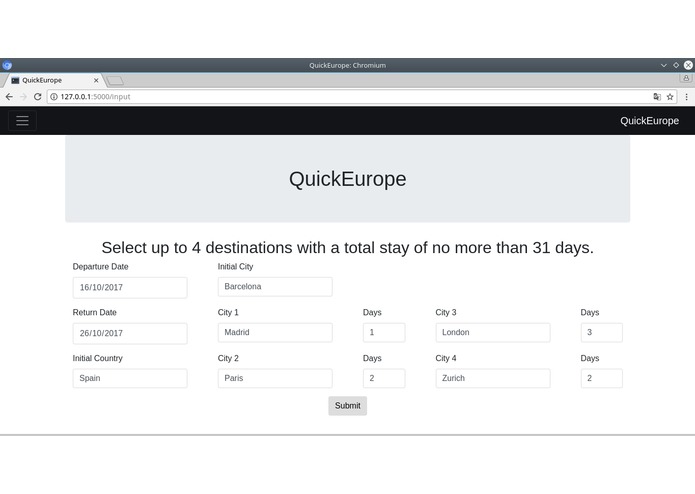Bookmark this page with the star icon
The image size is (695, 494).
(670, 97)
